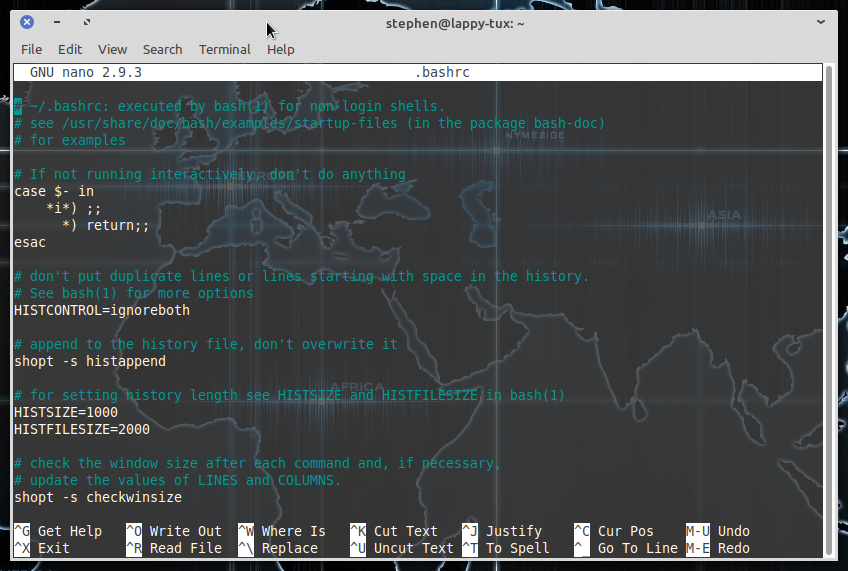Viewport: 848px width, 571px height.
Task: Click the ^U Uncut Text shortcut
Action: 402,548
